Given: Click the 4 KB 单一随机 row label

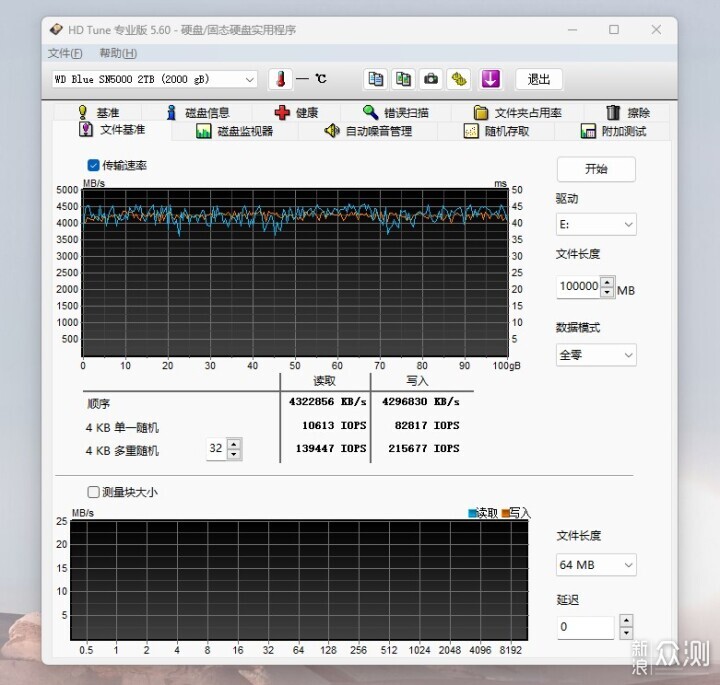Looking at the screenshot, I should click(122, 428).
